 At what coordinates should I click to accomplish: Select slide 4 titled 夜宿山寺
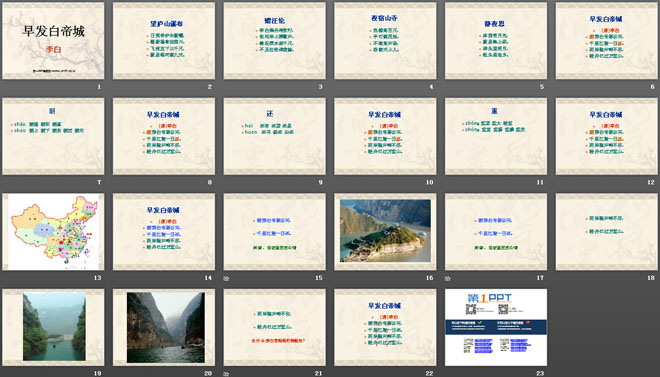click(x=385, y=40)
